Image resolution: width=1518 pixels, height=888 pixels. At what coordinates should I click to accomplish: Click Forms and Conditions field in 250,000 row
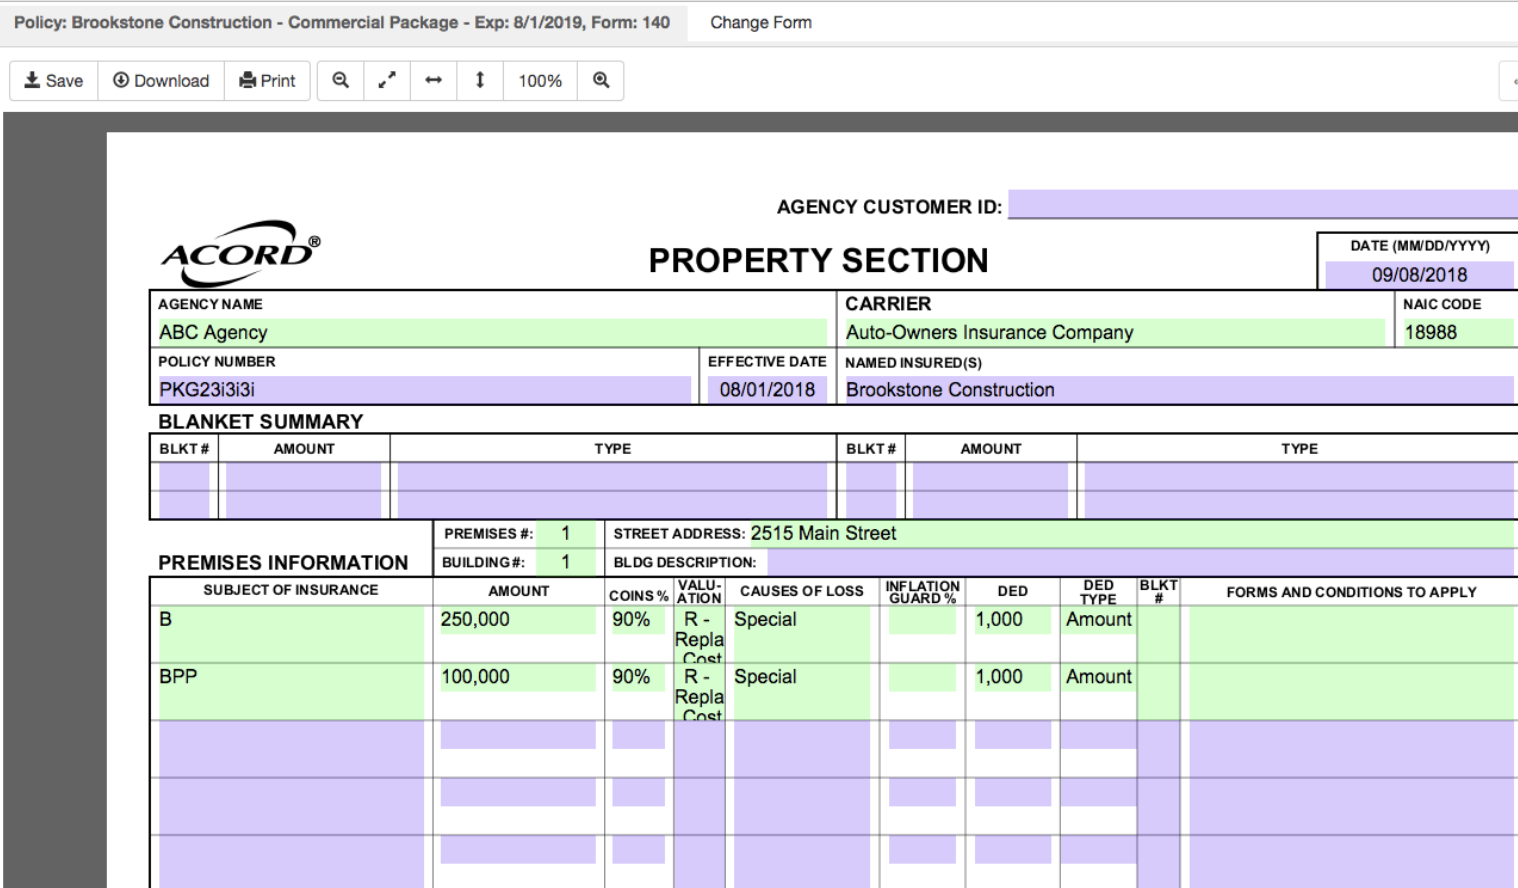click(1352, 634)
